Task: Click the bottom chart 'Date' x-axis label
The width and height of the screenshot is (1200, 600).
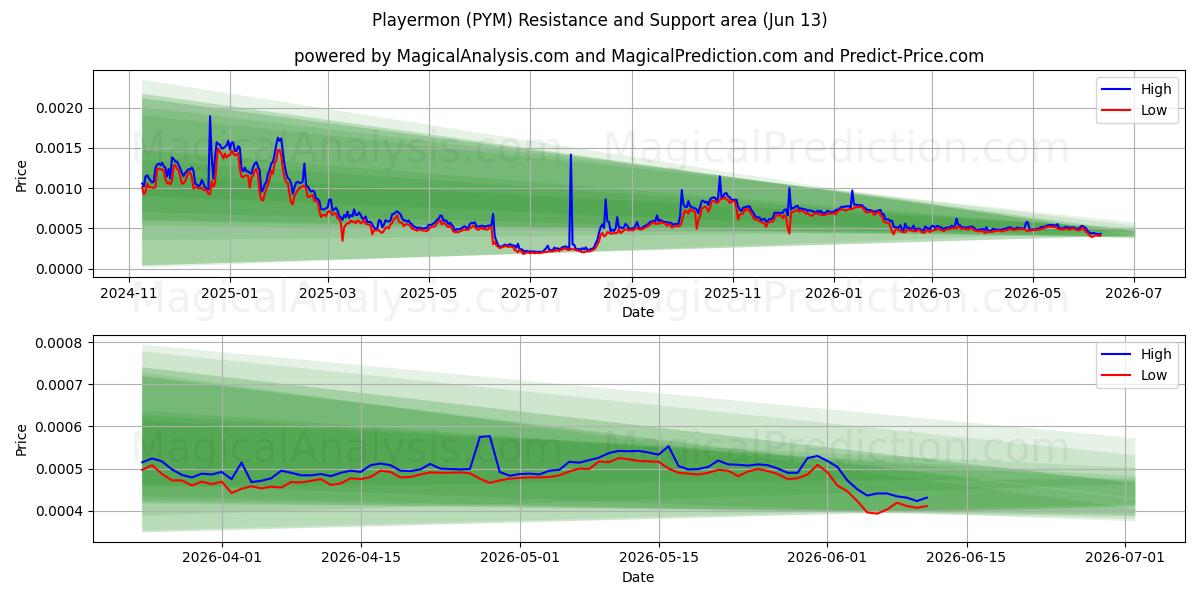Action: coord(638,577)
